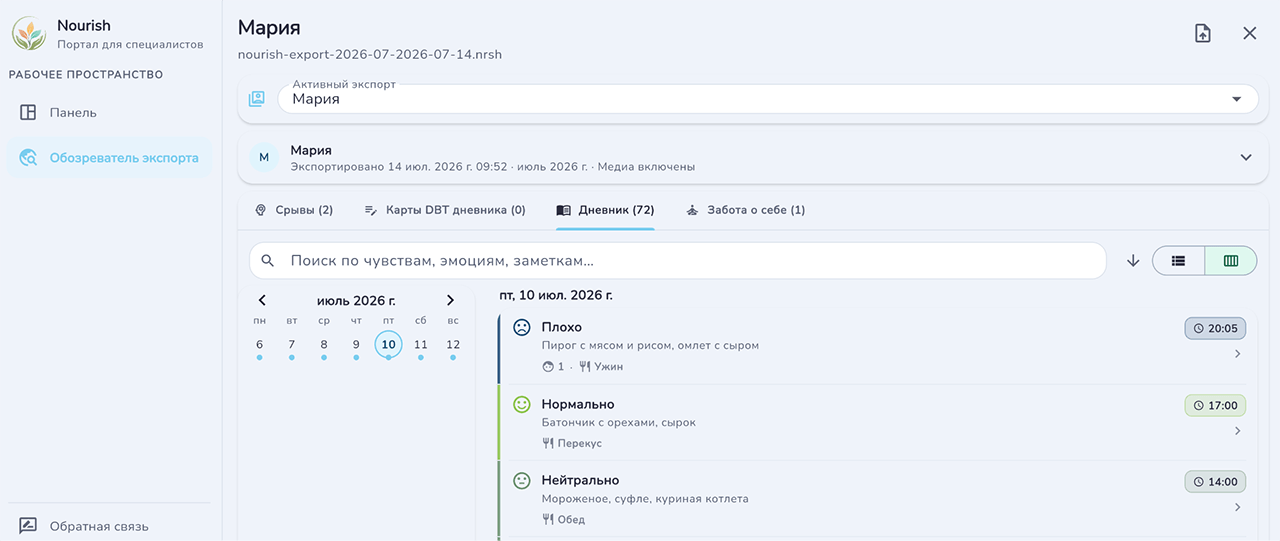Screen dimensions: 1280x541
Task: Click the diary search input field
Action: tap(678, 261)
